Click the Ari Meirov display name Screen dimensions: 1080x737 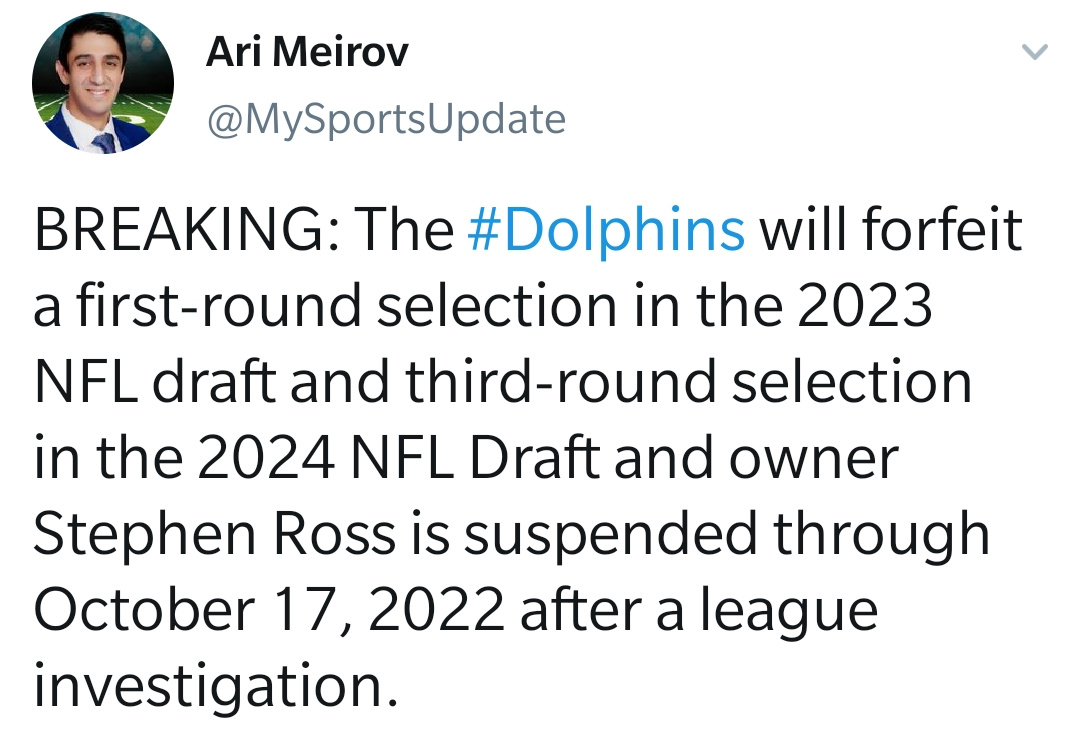point(307,52)
